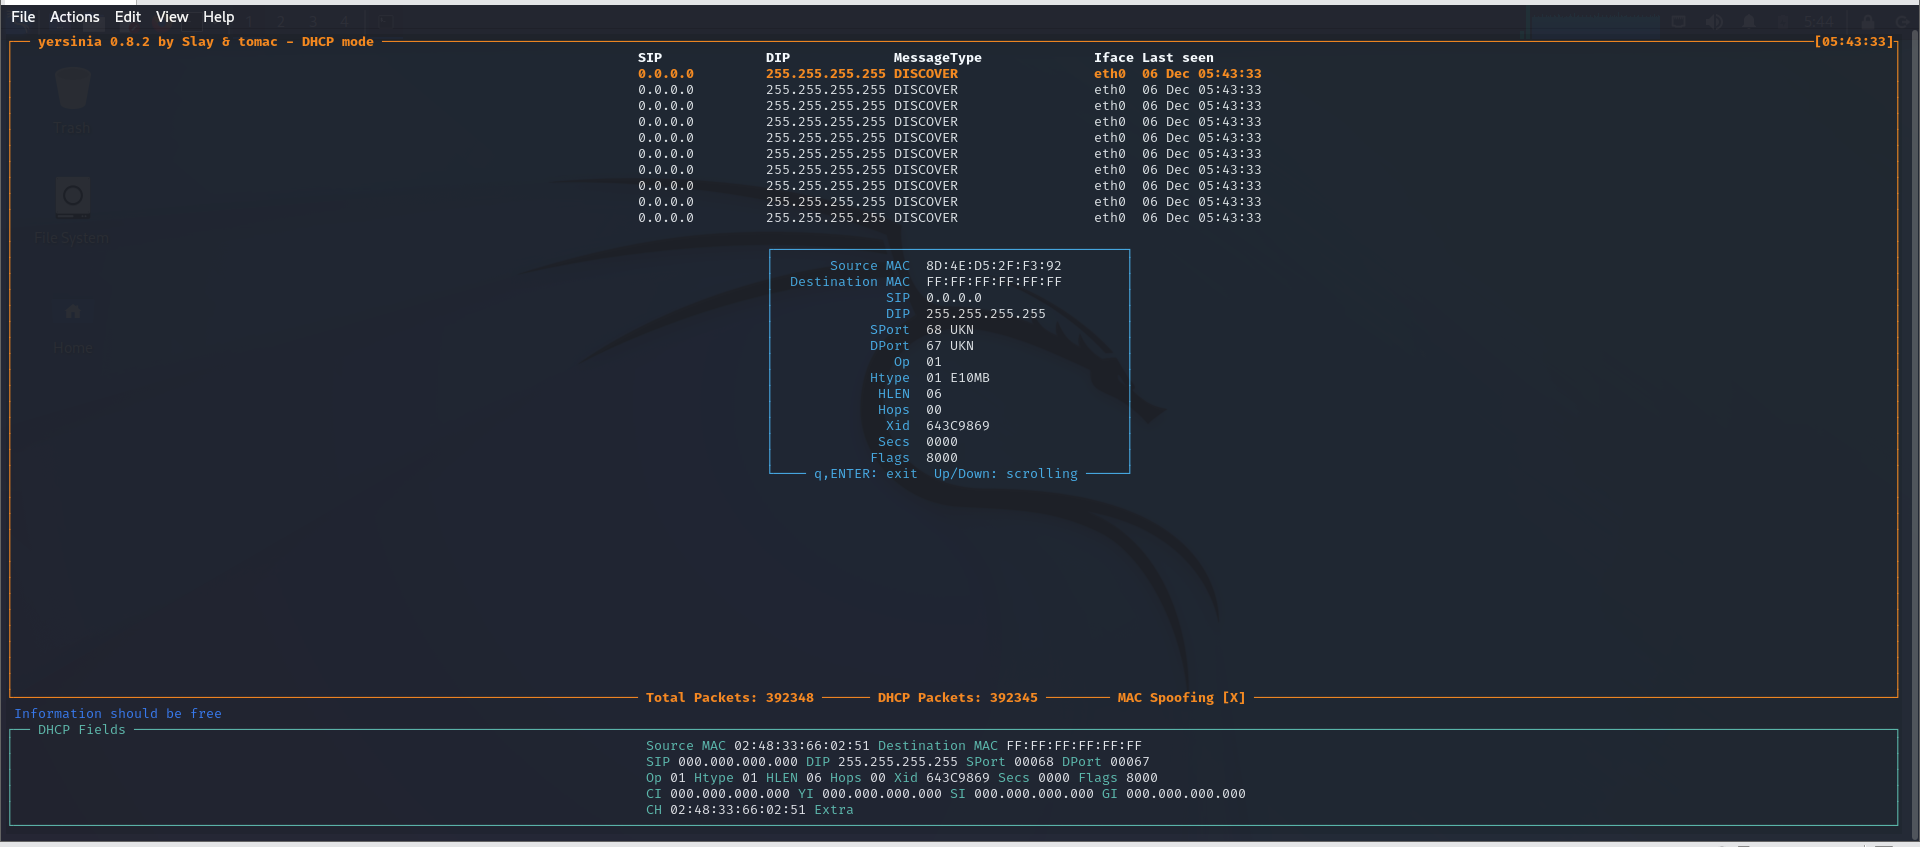Click Destination MAC row in the packet popup
Screen dimensions: 1920x847
926,282
